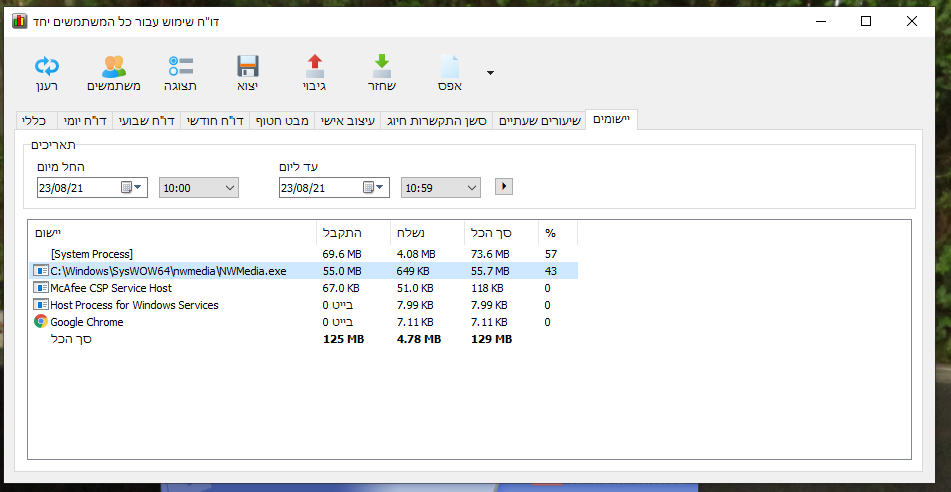
Task: Select the Google Chrome row text
Action: tap(87, 322)
